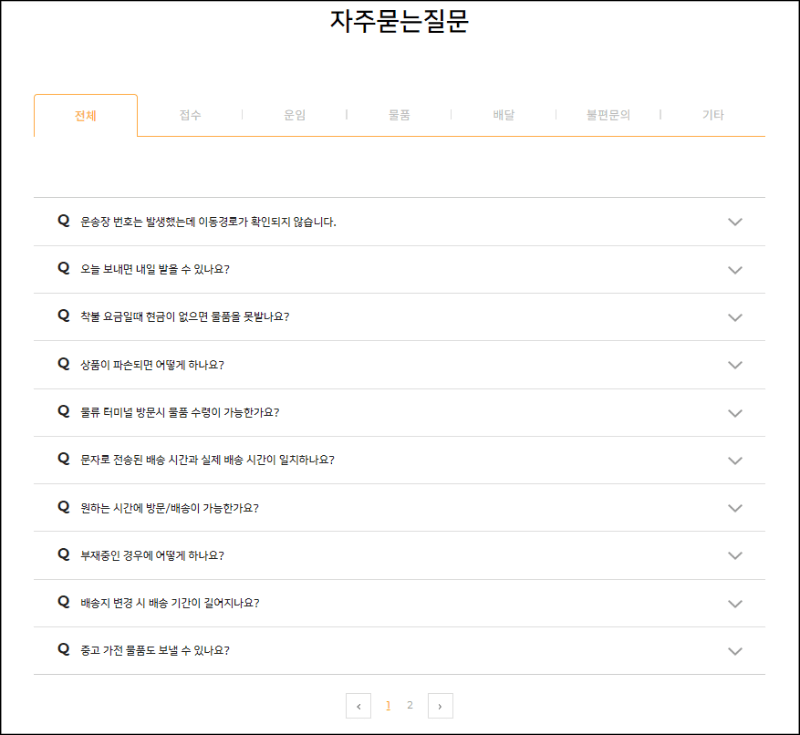This screenshot has height=735, width=800.
Task: Open the 불편문의 tab
Action: click(x=610, y=115)
